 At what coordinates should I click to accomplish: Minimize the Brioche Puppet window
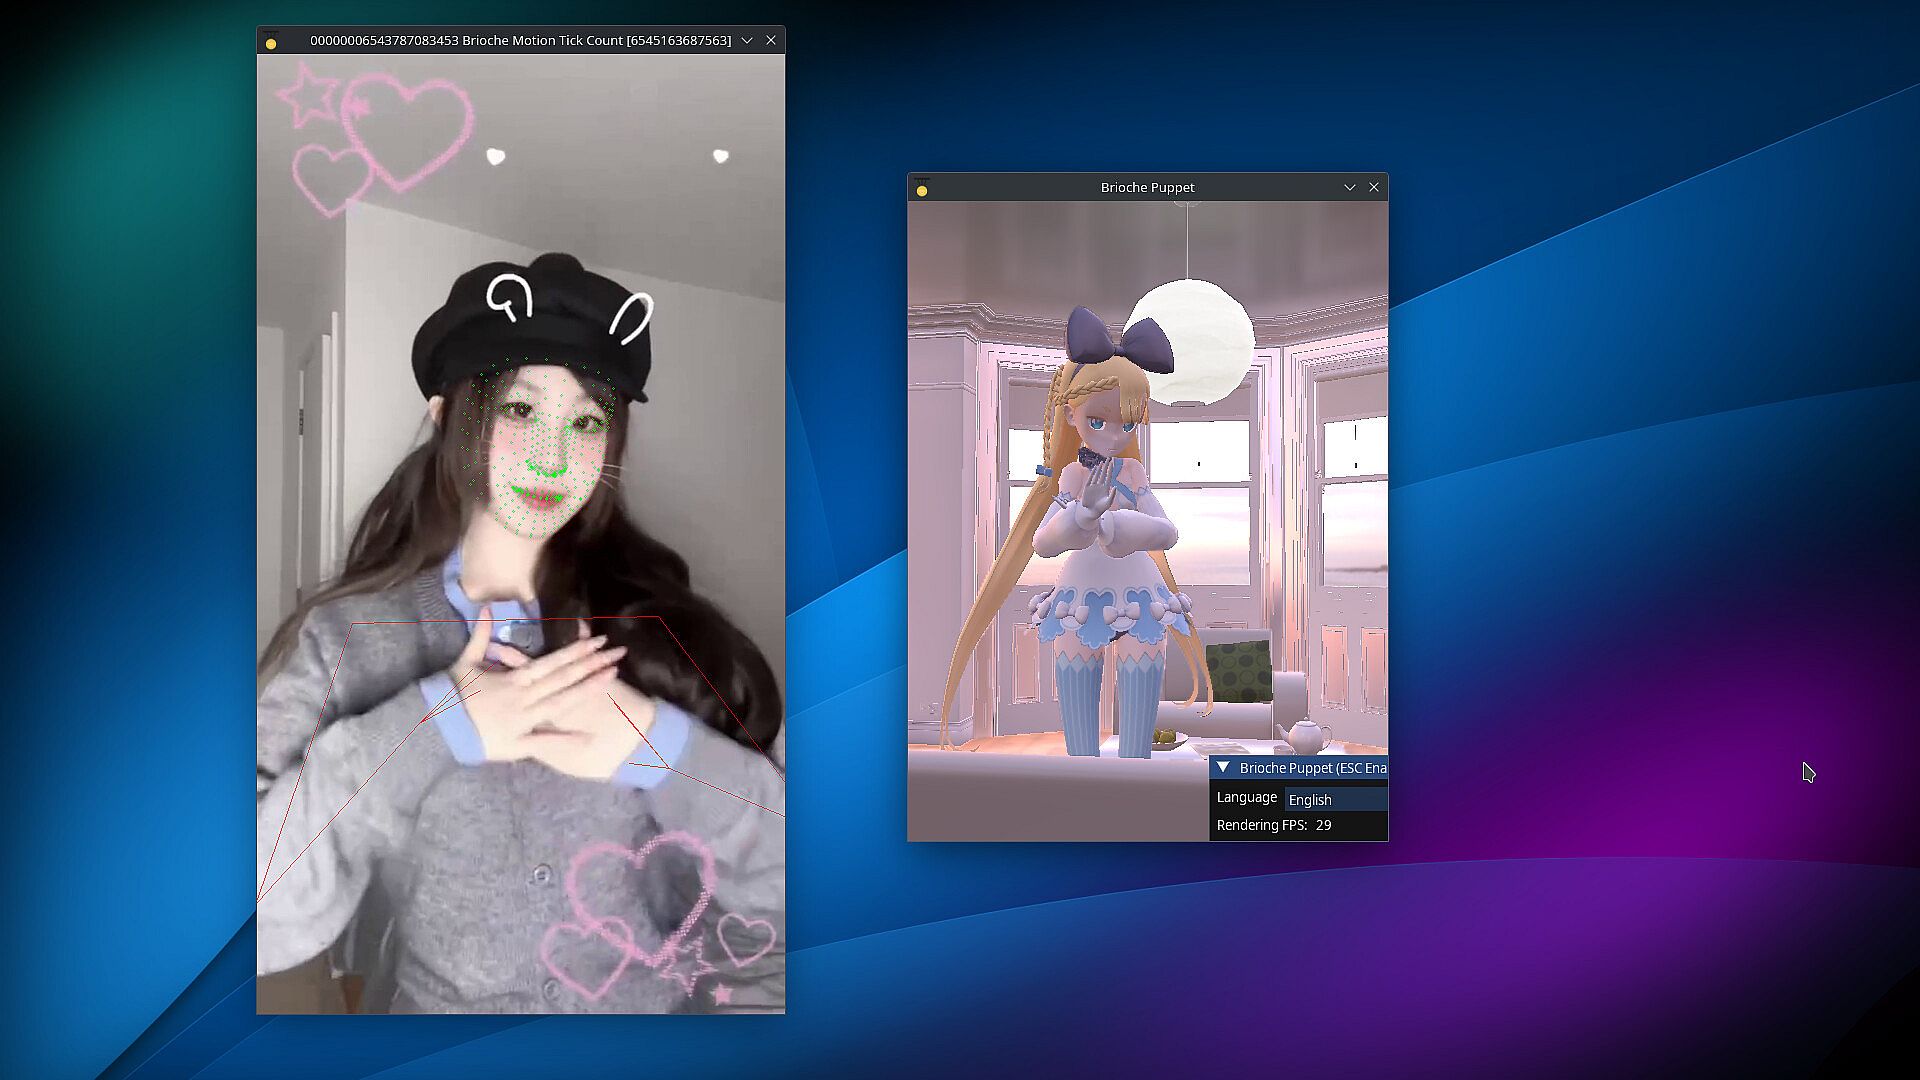1350,187
